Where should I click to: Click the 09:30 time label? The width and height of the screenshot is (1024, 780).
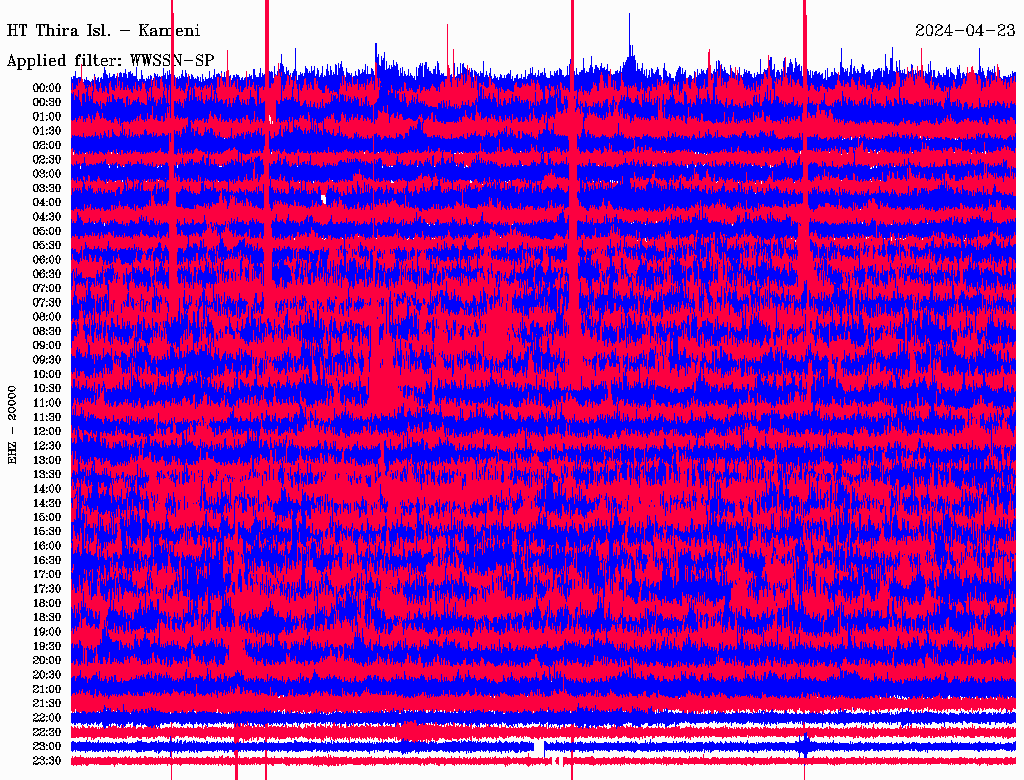[47, 360]
